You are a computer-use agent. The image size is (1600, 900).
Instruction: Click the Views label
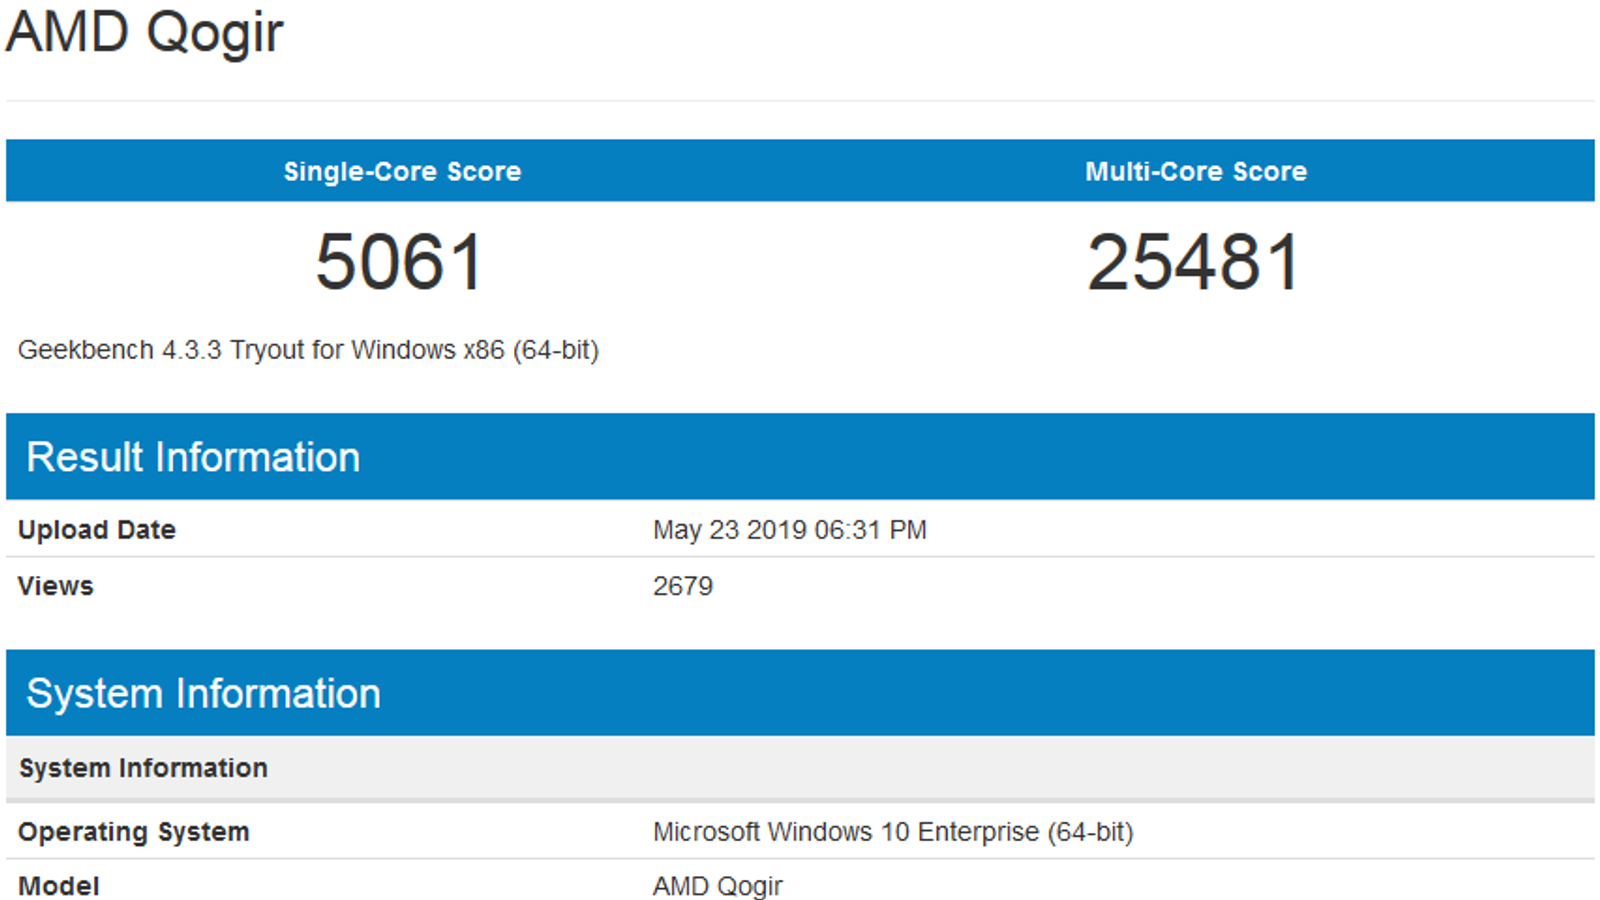(56, 585)
